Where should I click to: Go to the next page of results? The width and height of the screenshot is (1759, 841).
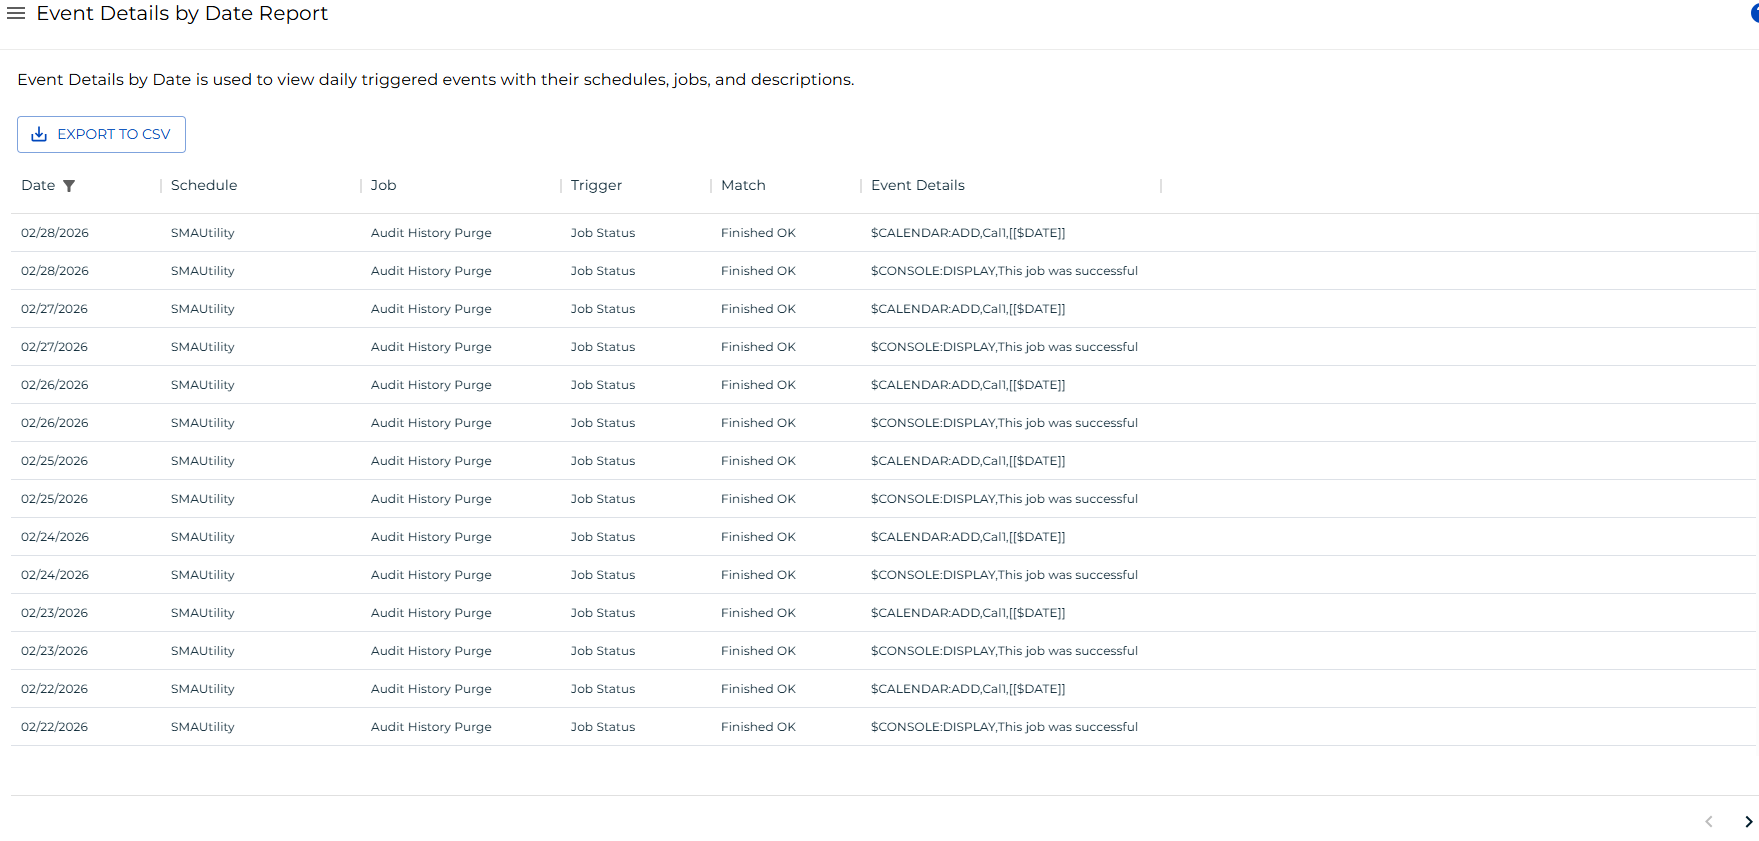pyautogui.click(x=1748, y=822)
